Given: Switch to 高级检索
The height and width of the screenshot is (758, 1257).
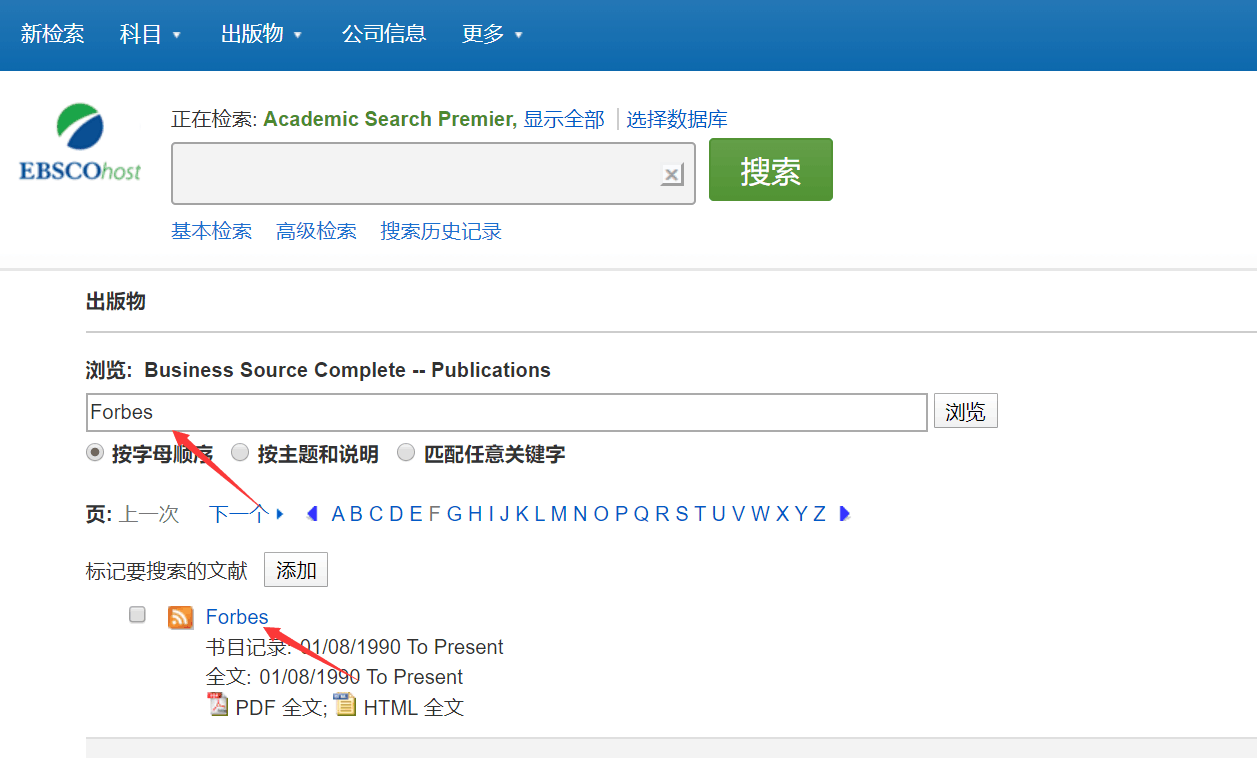Looking at the screenshot, I should coord(317,232).
